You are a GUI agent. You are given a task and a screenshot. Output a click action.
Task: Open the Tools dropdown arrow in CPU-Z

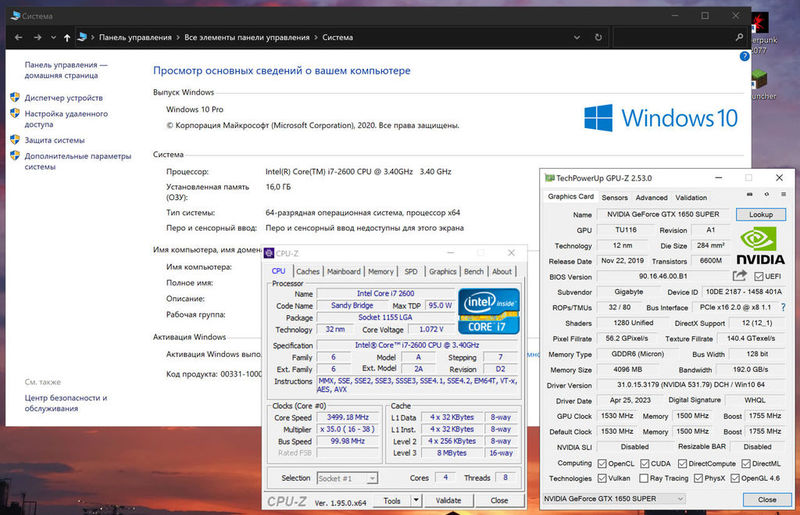coord(416,500)
